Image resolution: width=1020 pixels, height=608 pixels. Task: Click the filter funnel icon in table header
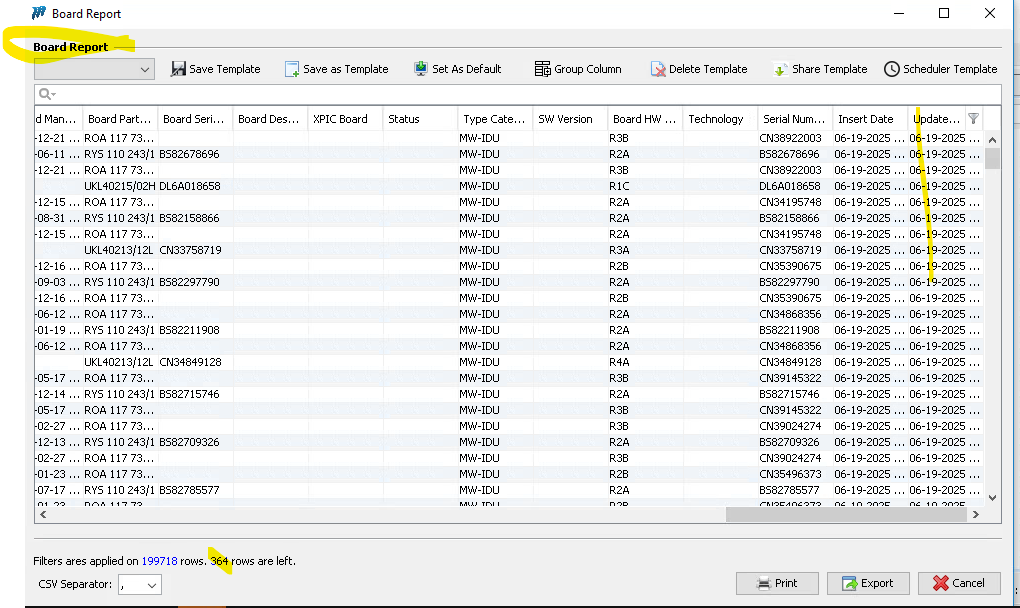[973, 118]
